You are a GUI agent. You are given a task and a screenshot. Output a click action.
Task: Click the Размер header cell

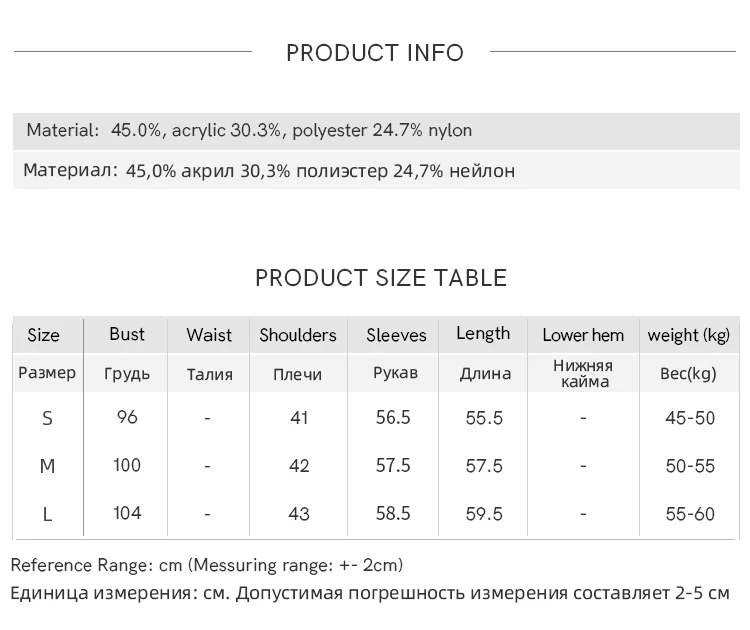(47, 373)
